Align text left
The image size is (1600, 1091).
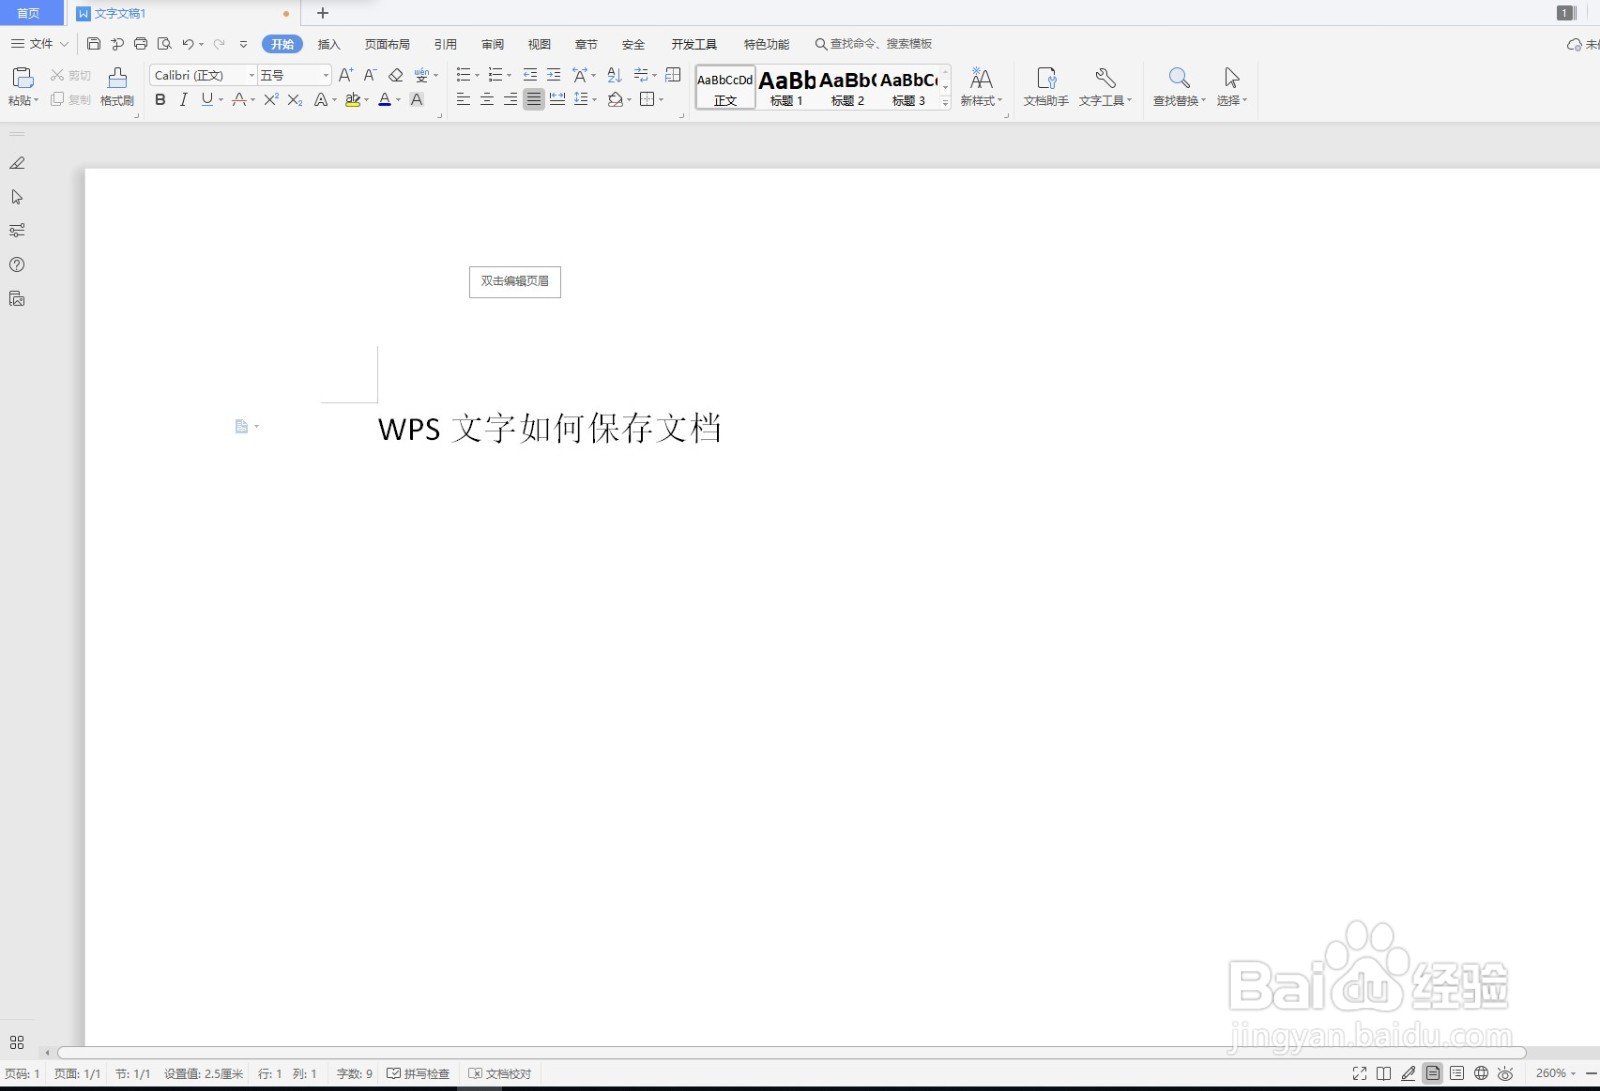coord(463,99)
